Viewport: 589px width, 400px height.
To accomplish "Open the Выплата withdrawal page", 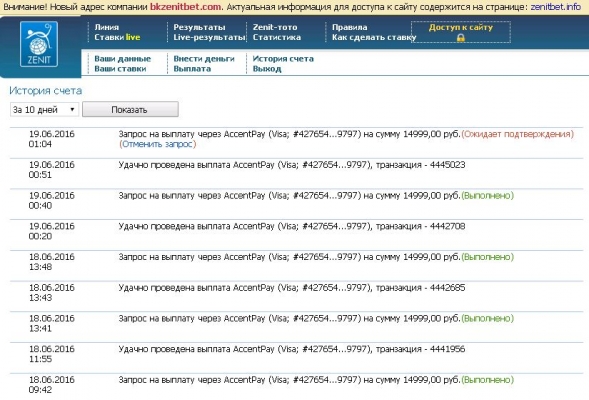I will [x=192, y=69].
